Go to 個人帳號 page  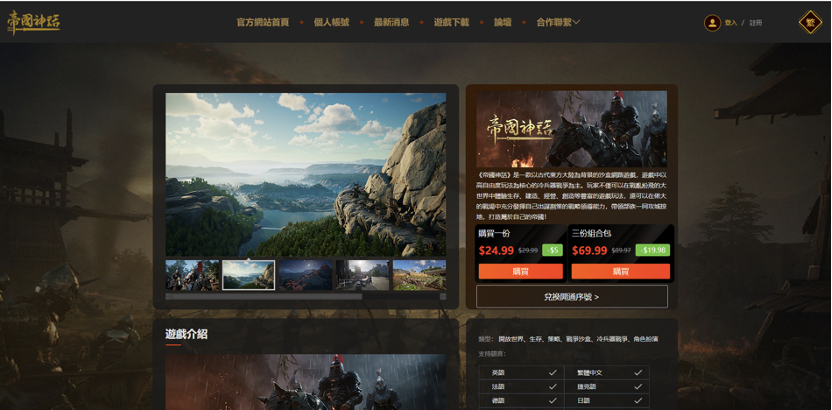pyautogui.click(x=331, y=22)
